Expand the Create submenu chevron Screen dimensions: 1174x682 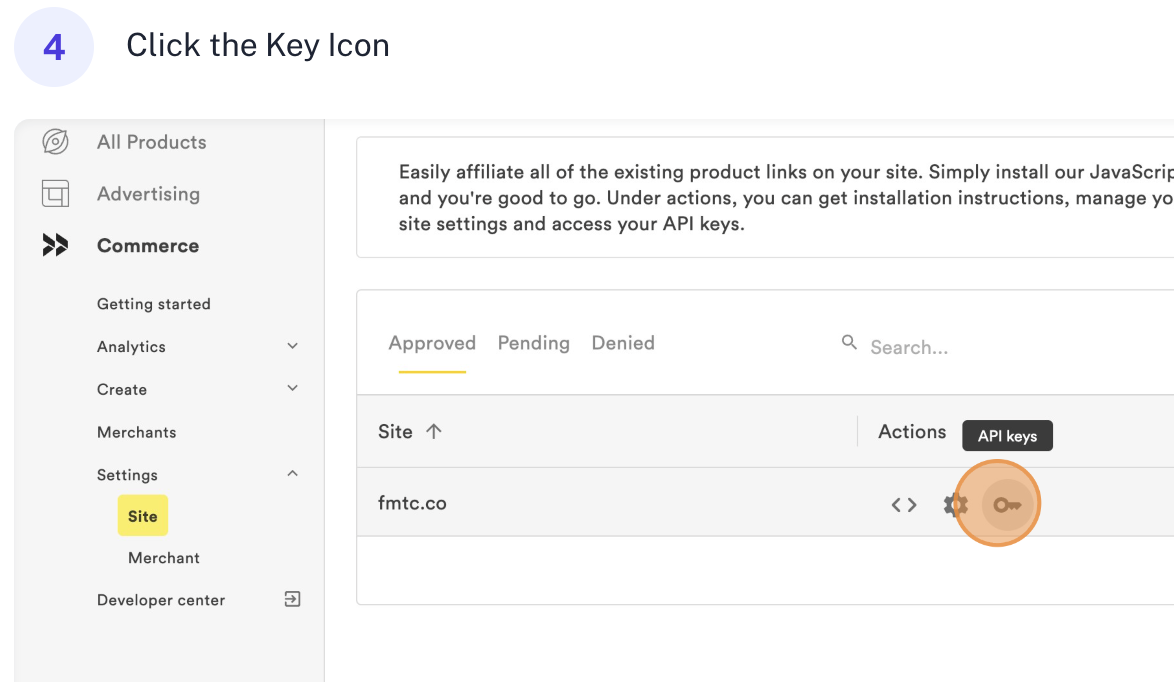tap(293, 389)
